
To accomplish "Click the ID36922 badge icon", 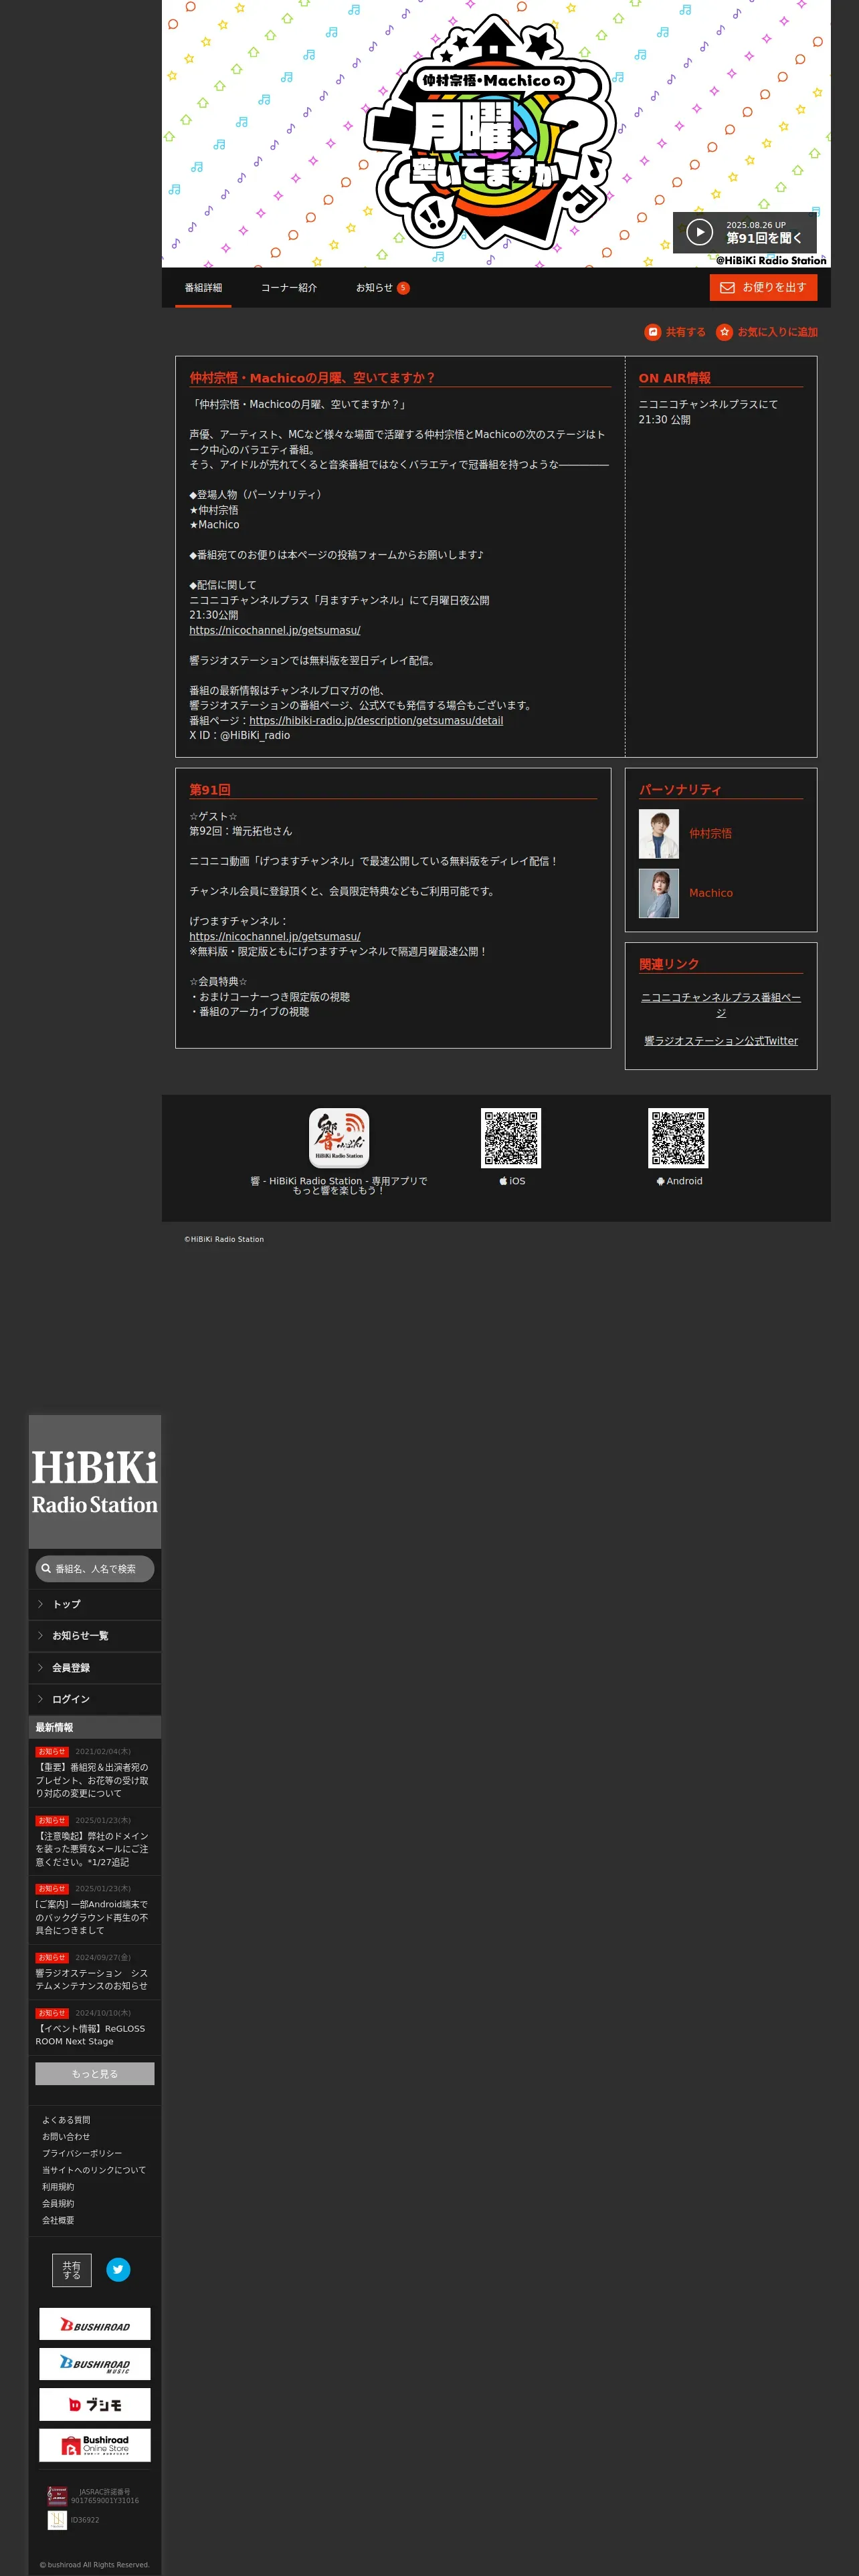I will 57,2520.
